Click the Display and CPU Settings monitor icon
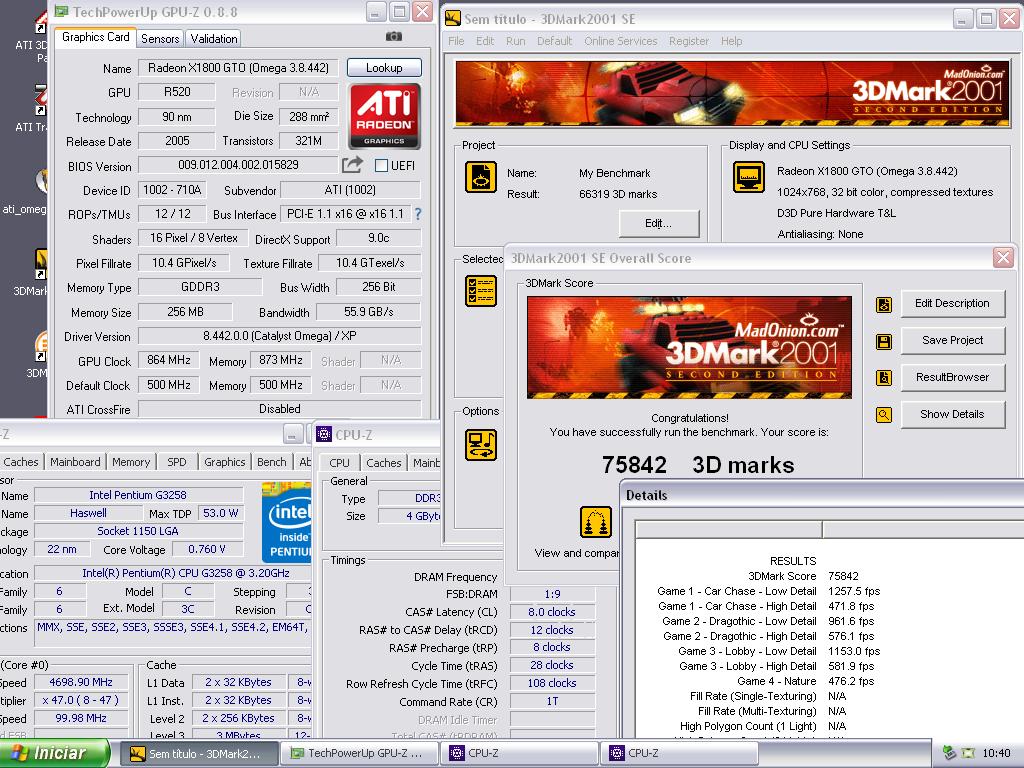The height and width of the screenshot is (768, 1024). coord(748,177)
